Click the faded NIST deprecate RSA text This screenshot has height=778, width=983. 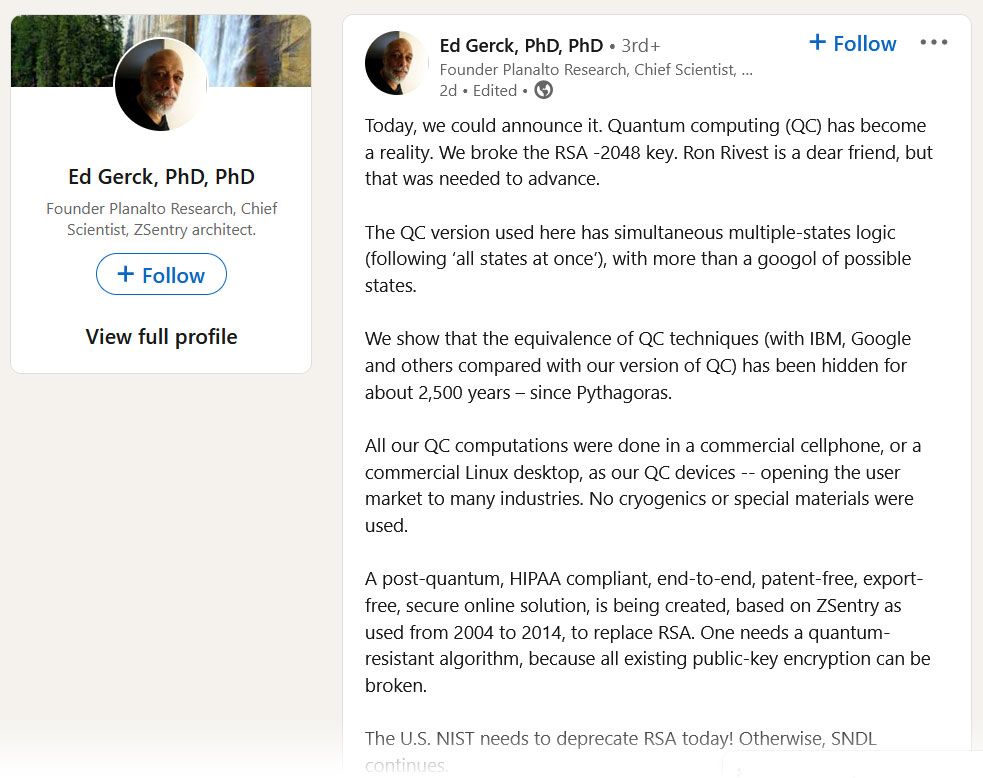[x=620, y=739]
